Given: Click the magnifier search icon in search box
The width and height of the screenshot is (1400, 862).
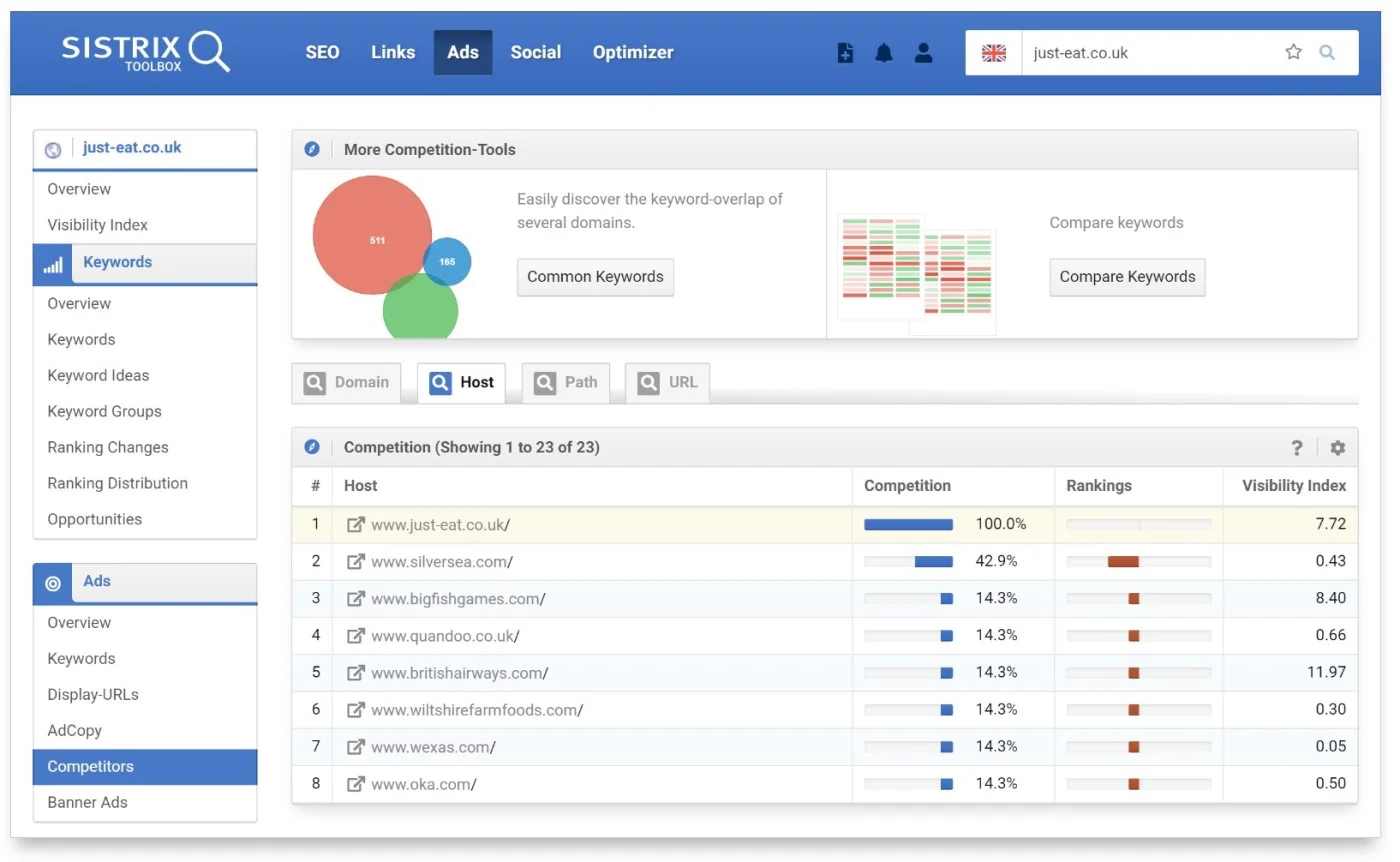Looking at the screenshot, I should [1327, 52].
